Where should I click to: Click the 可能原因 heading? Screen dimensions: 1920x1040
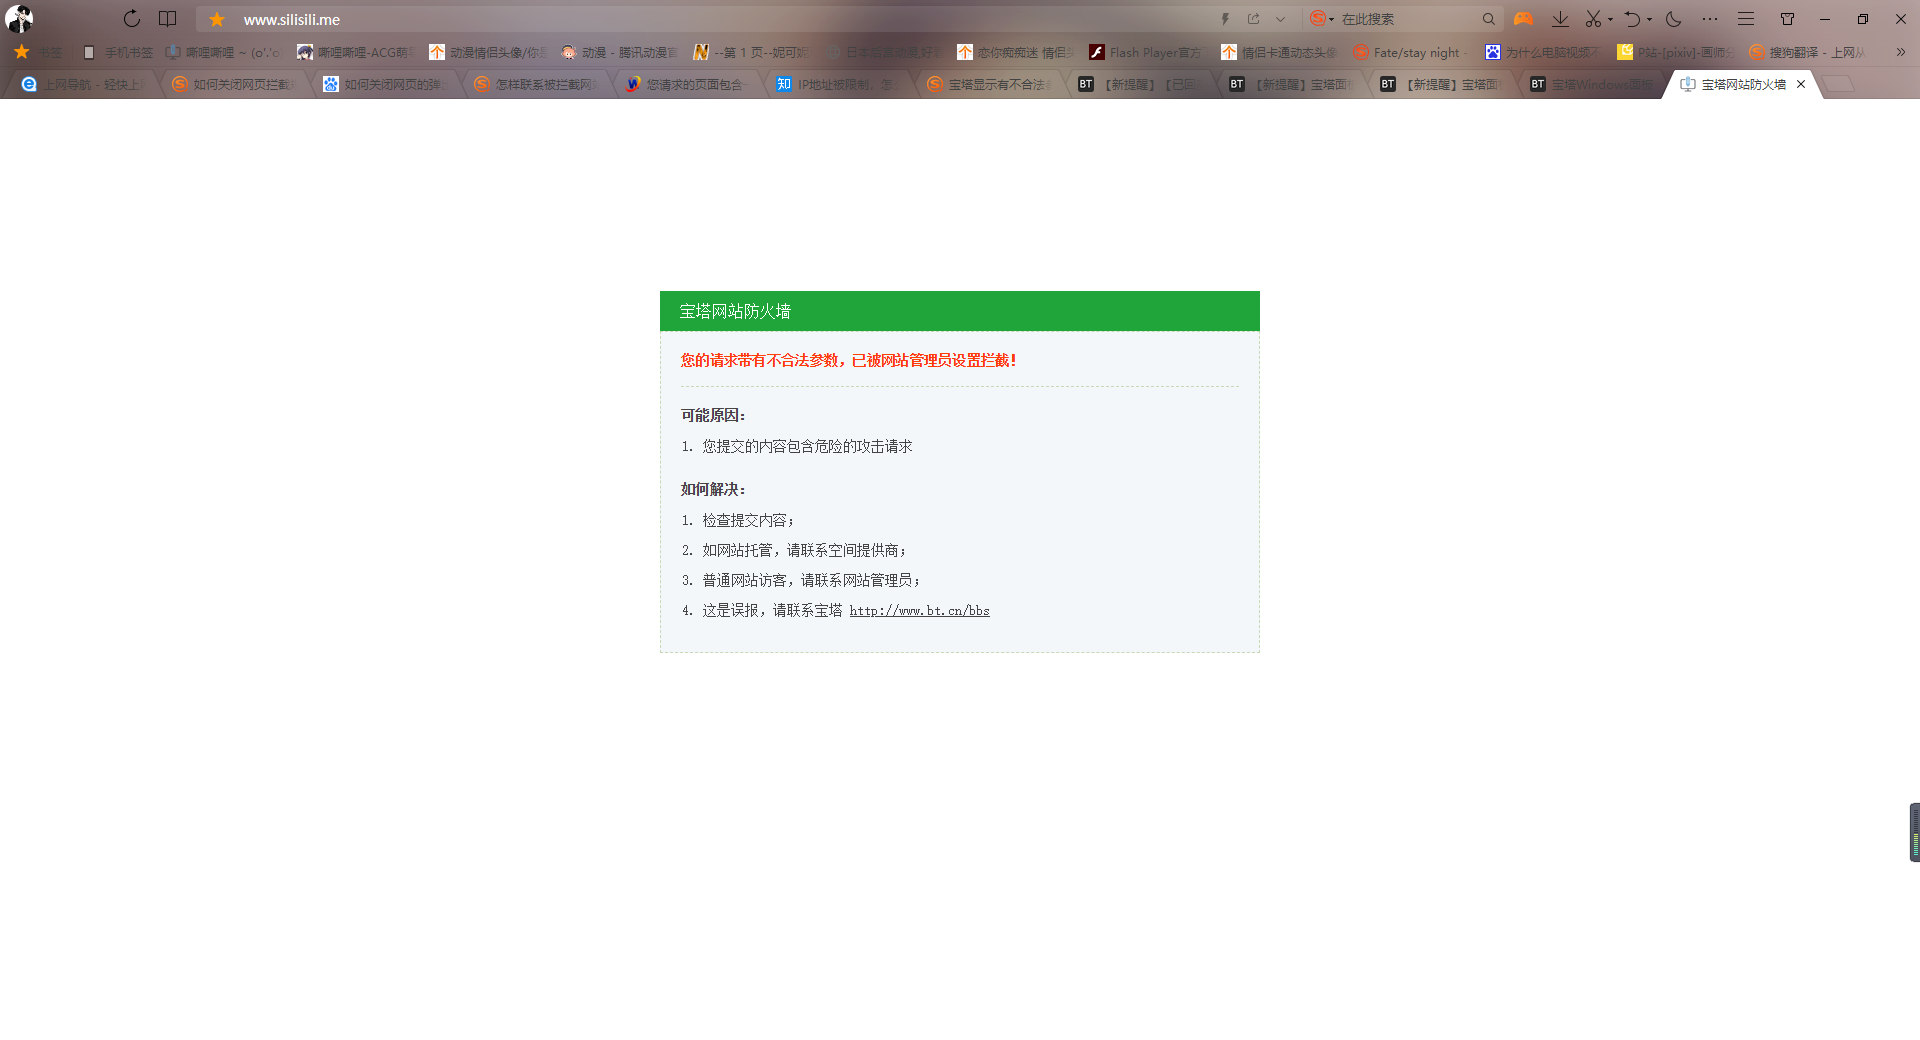click(713, 415)
